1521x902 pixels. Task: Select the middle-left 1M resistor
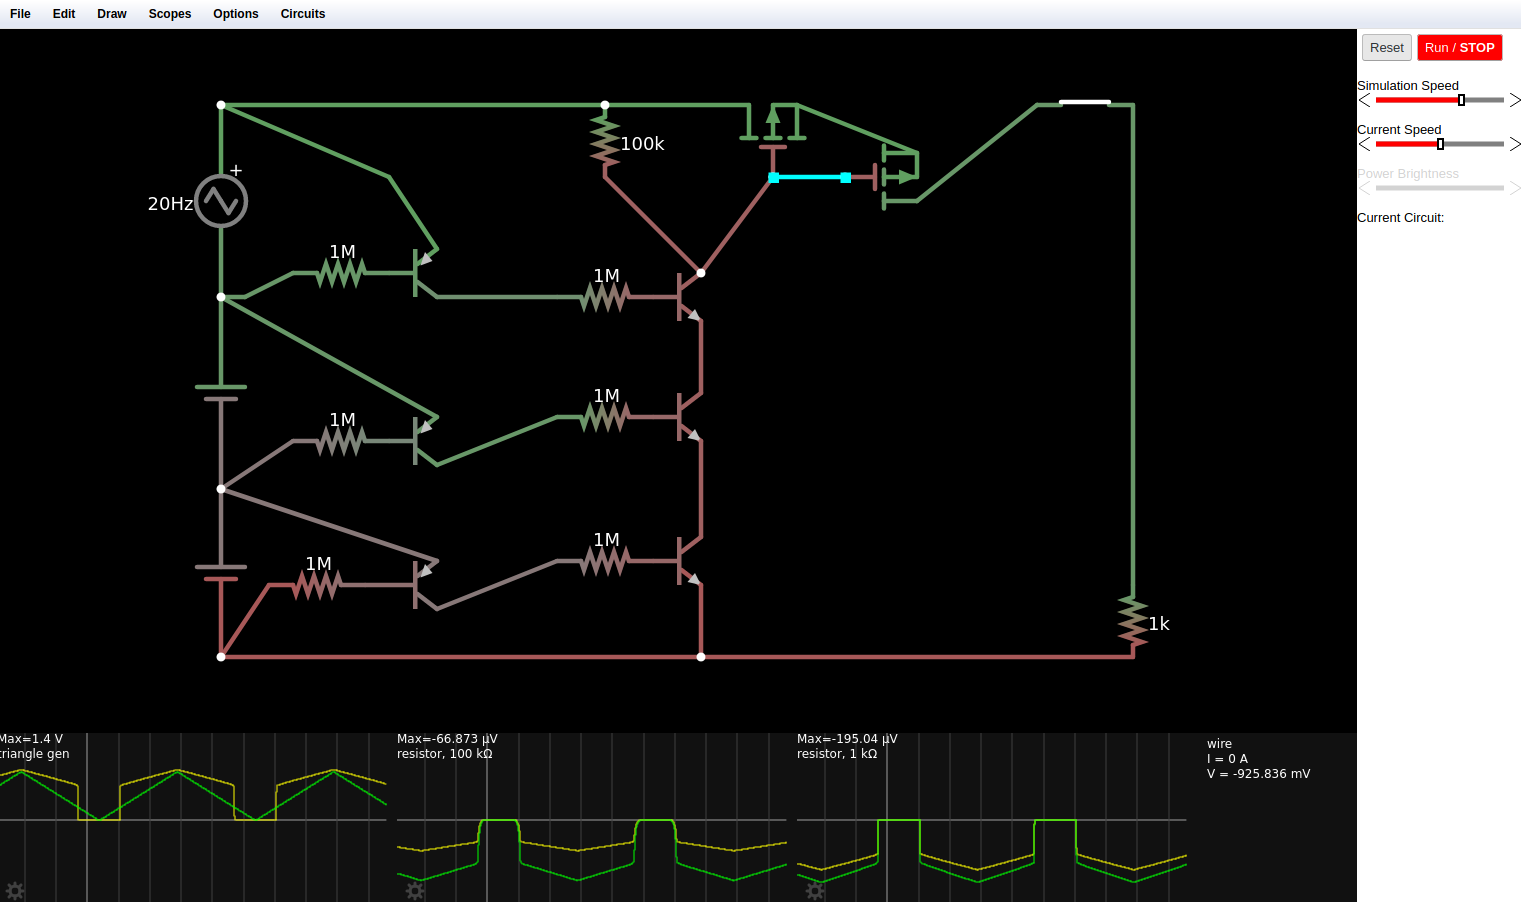(341, 440)
